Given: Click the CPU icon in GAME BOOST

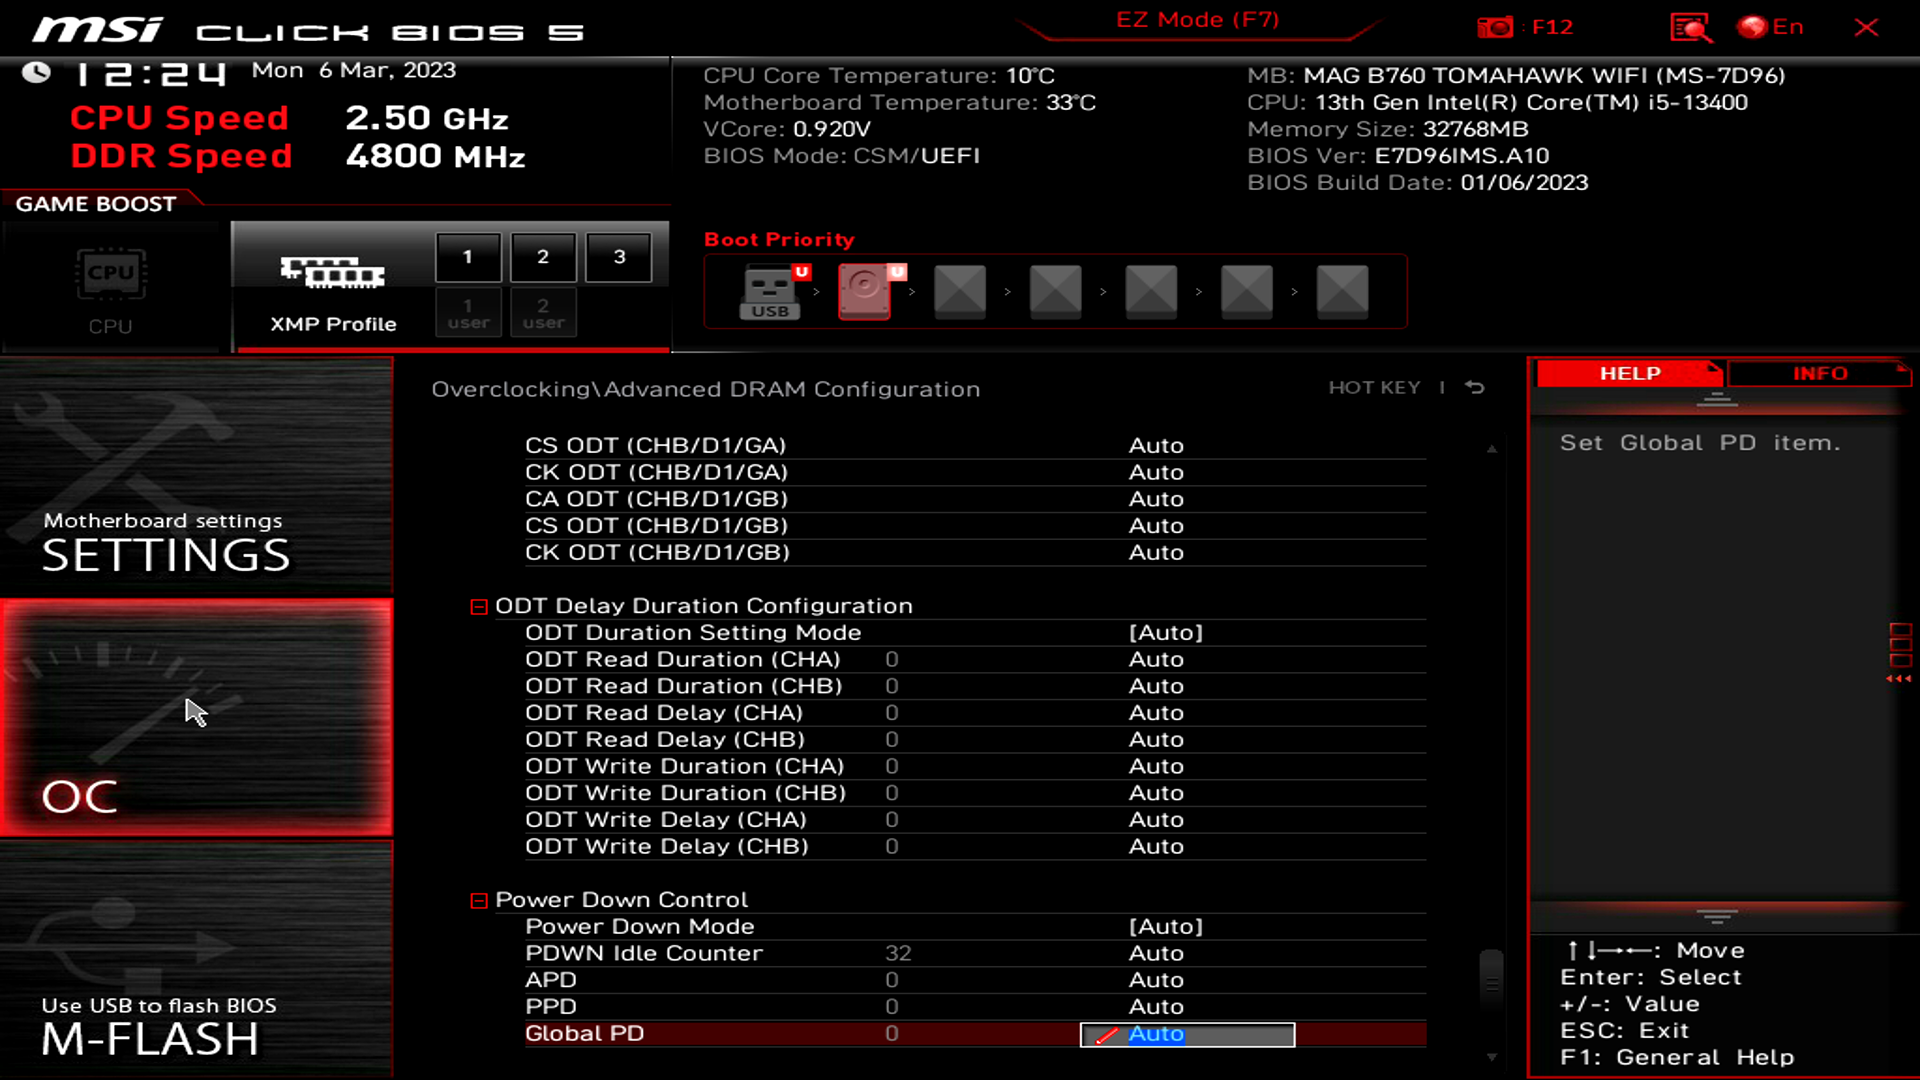Looking at the screenshot, I should 109,273.
